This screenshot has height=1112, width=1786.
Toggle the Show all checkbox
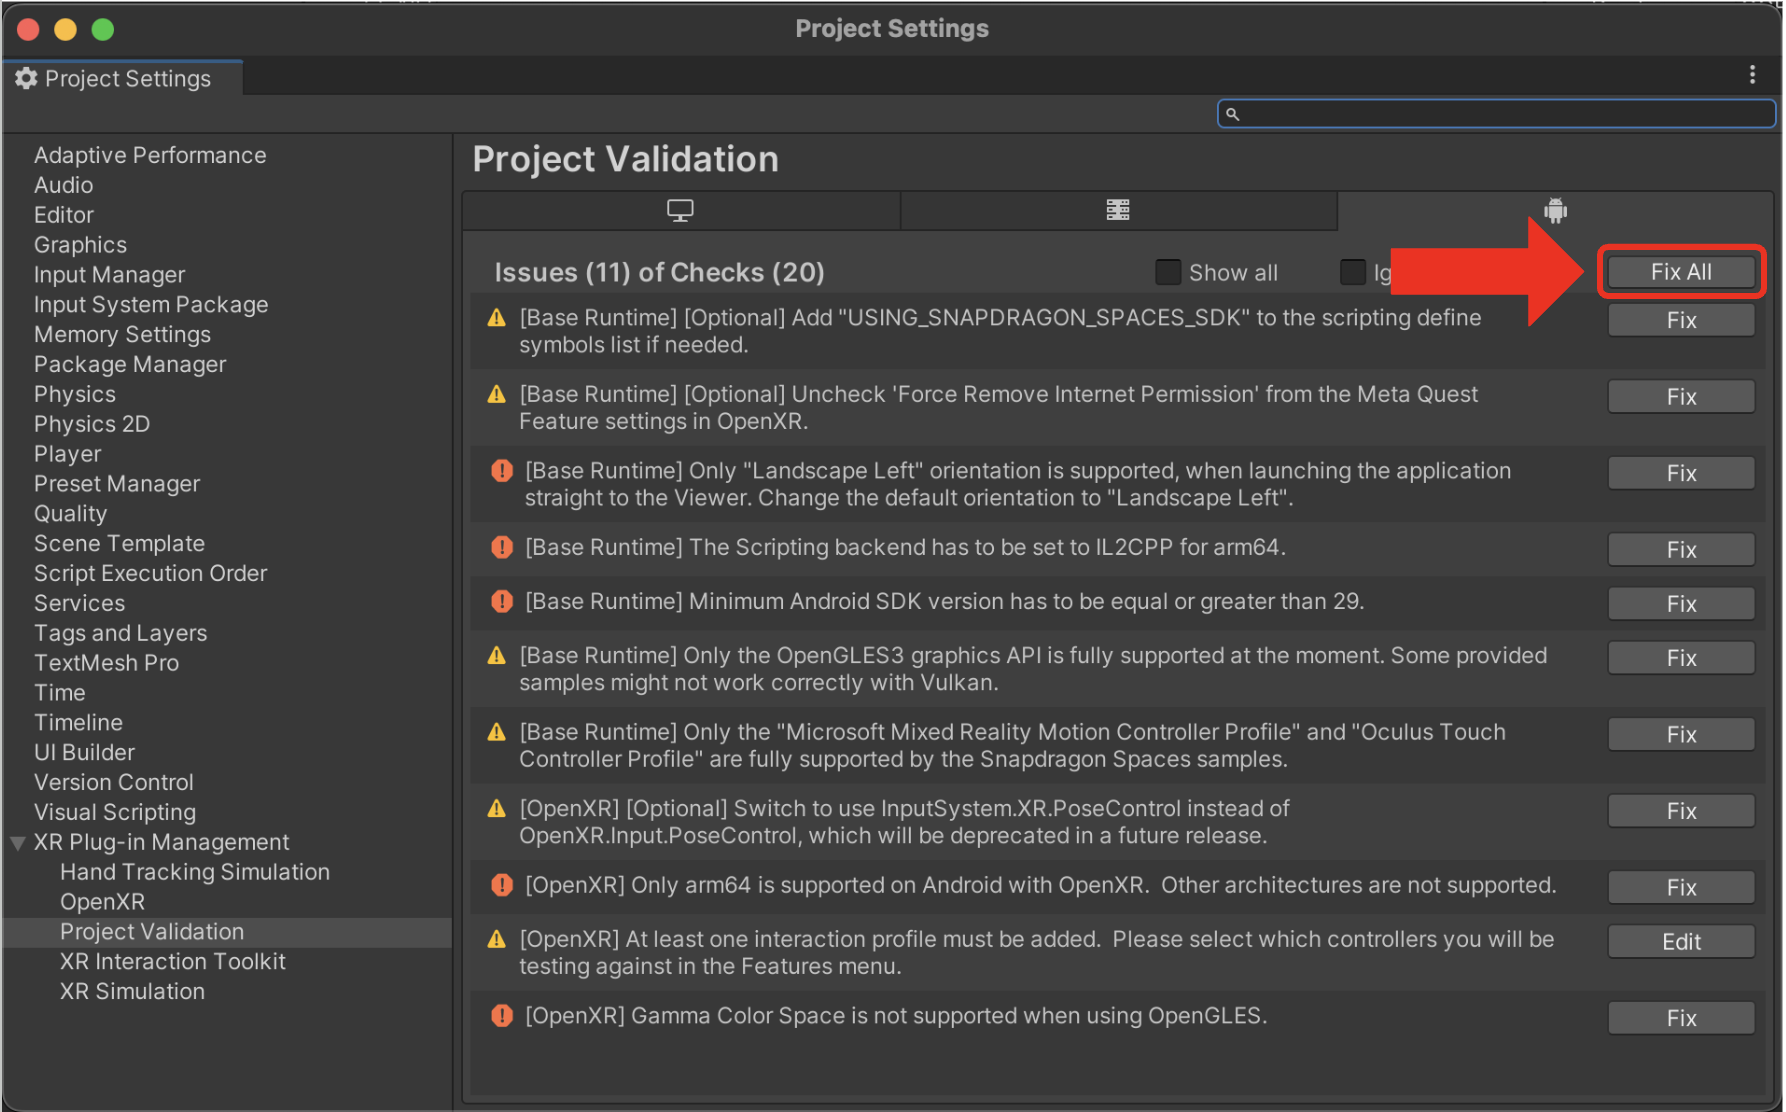click(1168, 272)
